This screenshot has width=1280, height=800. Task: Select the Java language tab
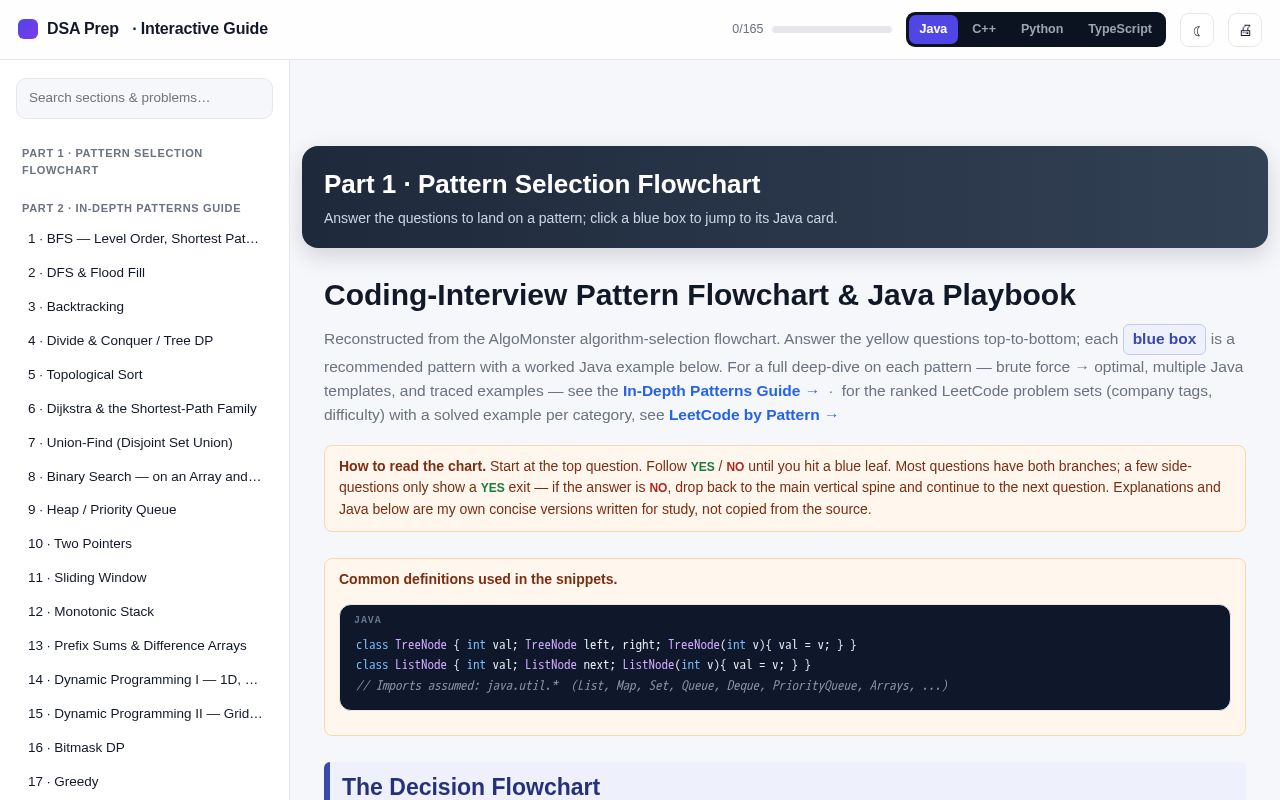933,29
